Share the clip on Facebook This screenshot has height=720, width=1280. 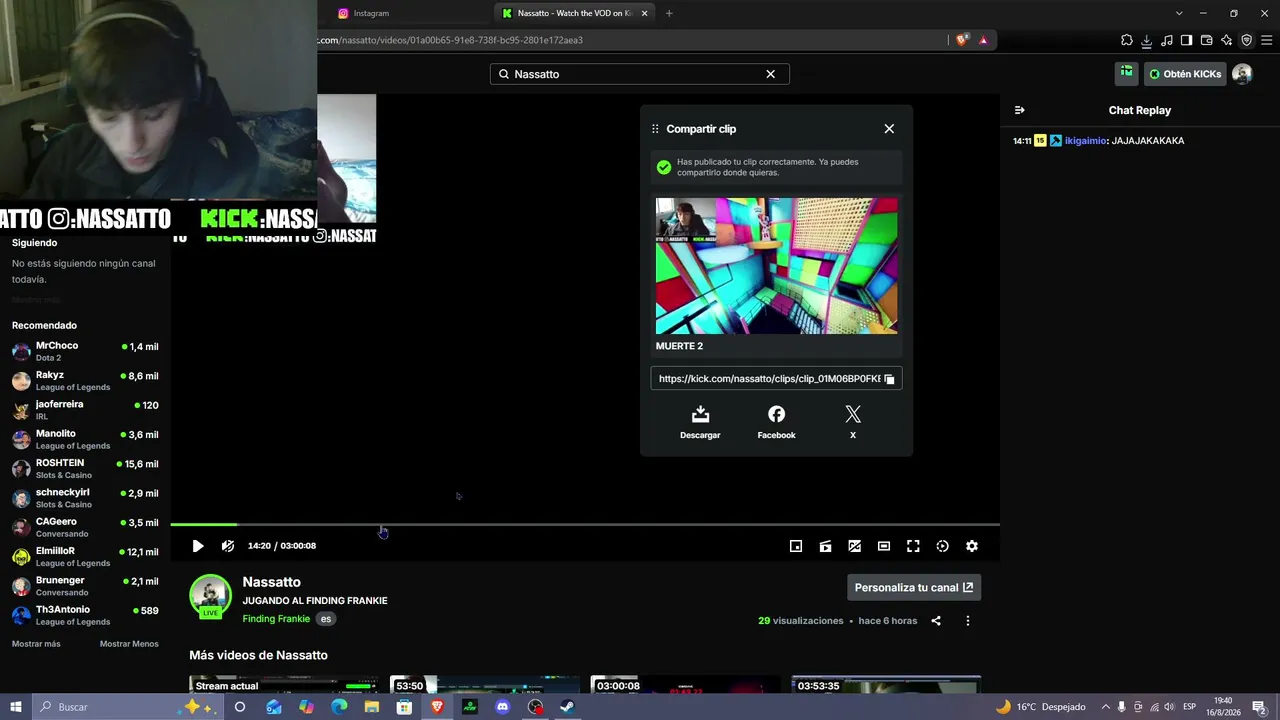point(776,422)
